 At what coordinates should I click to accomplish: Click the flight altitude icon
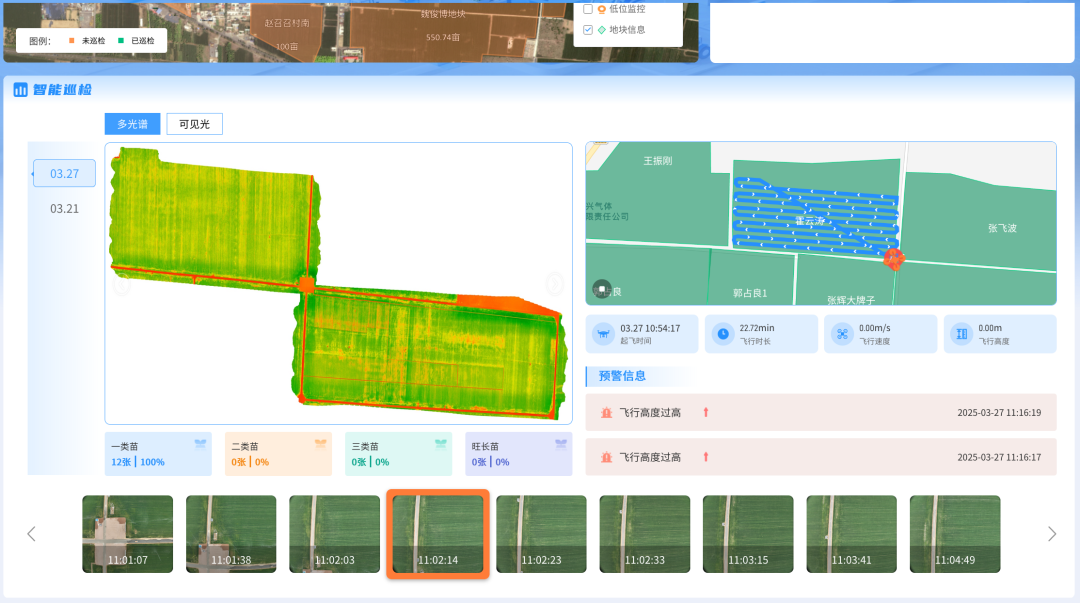point(961,334)
